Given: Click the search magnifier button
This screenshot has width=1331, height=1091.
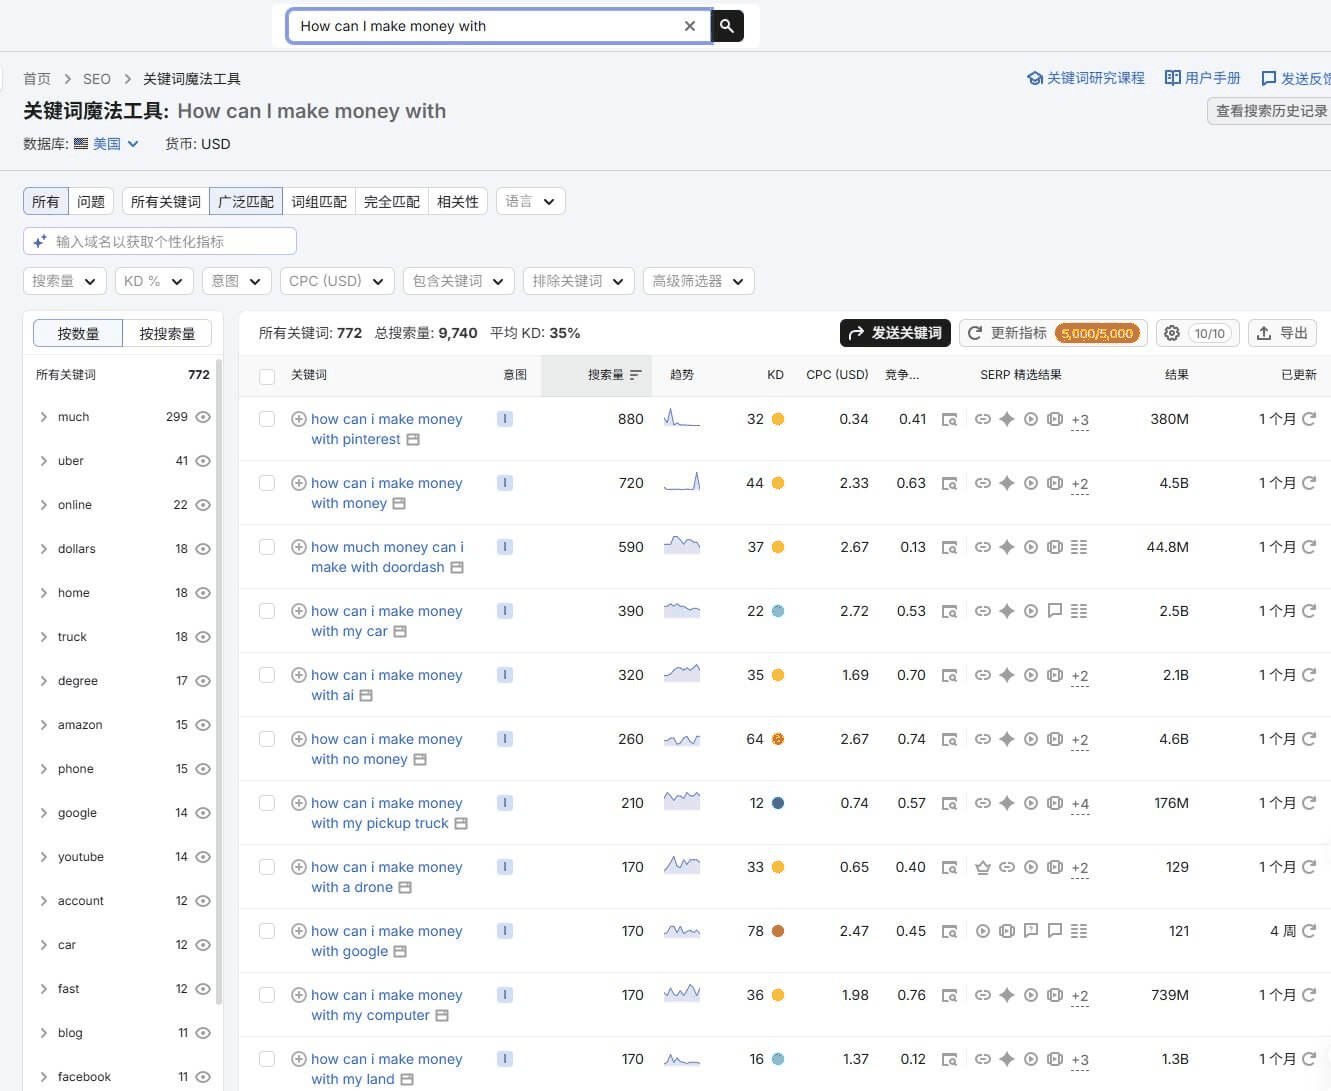Looking at the screenshot, I should point(727,26).
